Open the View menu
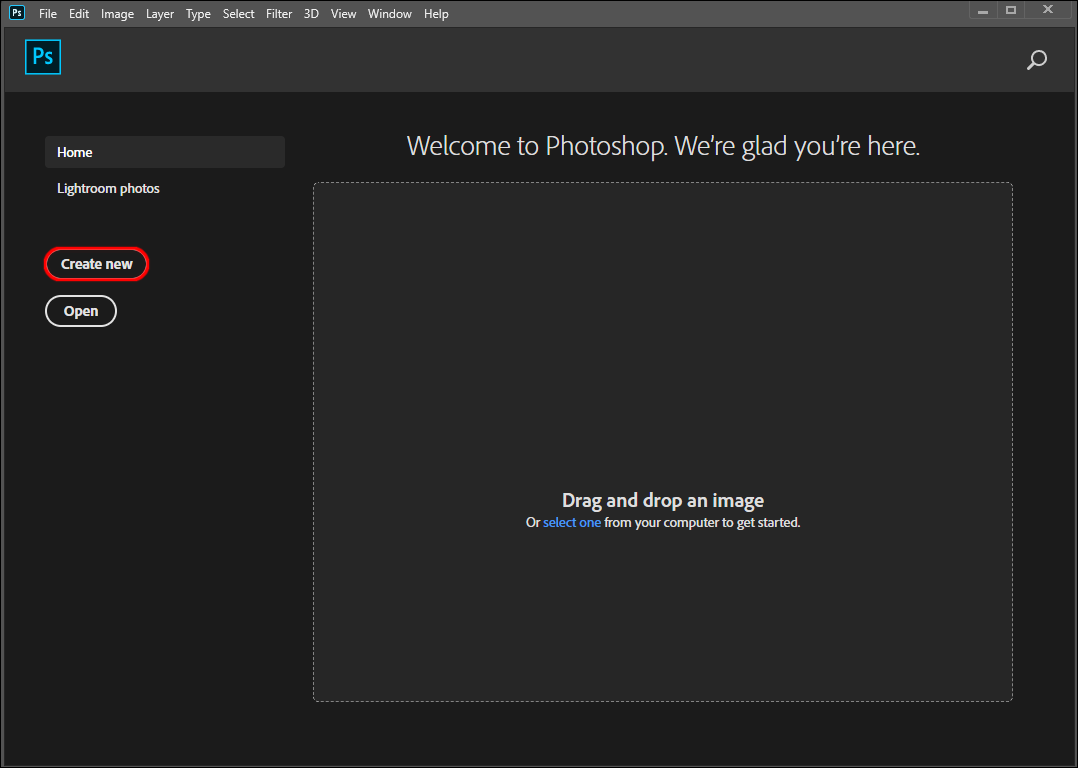 [343, 14]
